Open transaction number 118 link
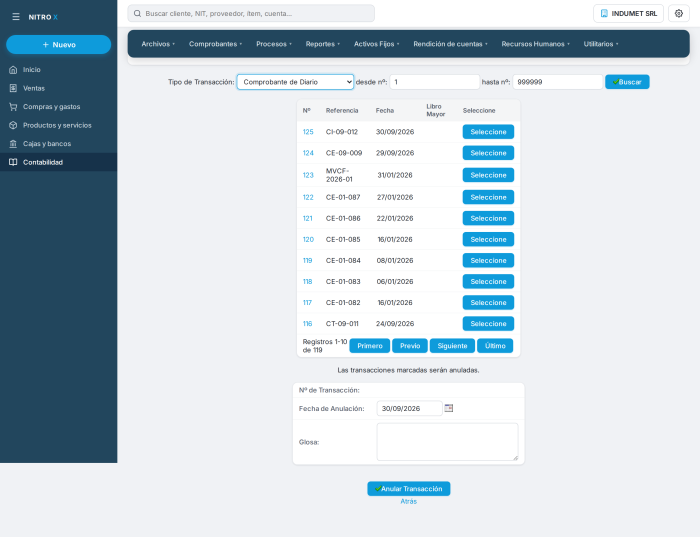 point(308,282)
